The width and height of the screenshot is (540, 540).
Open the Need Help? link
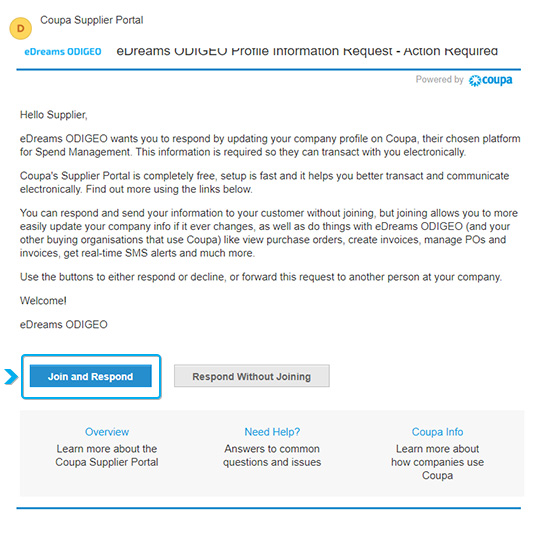coord(272,432)
